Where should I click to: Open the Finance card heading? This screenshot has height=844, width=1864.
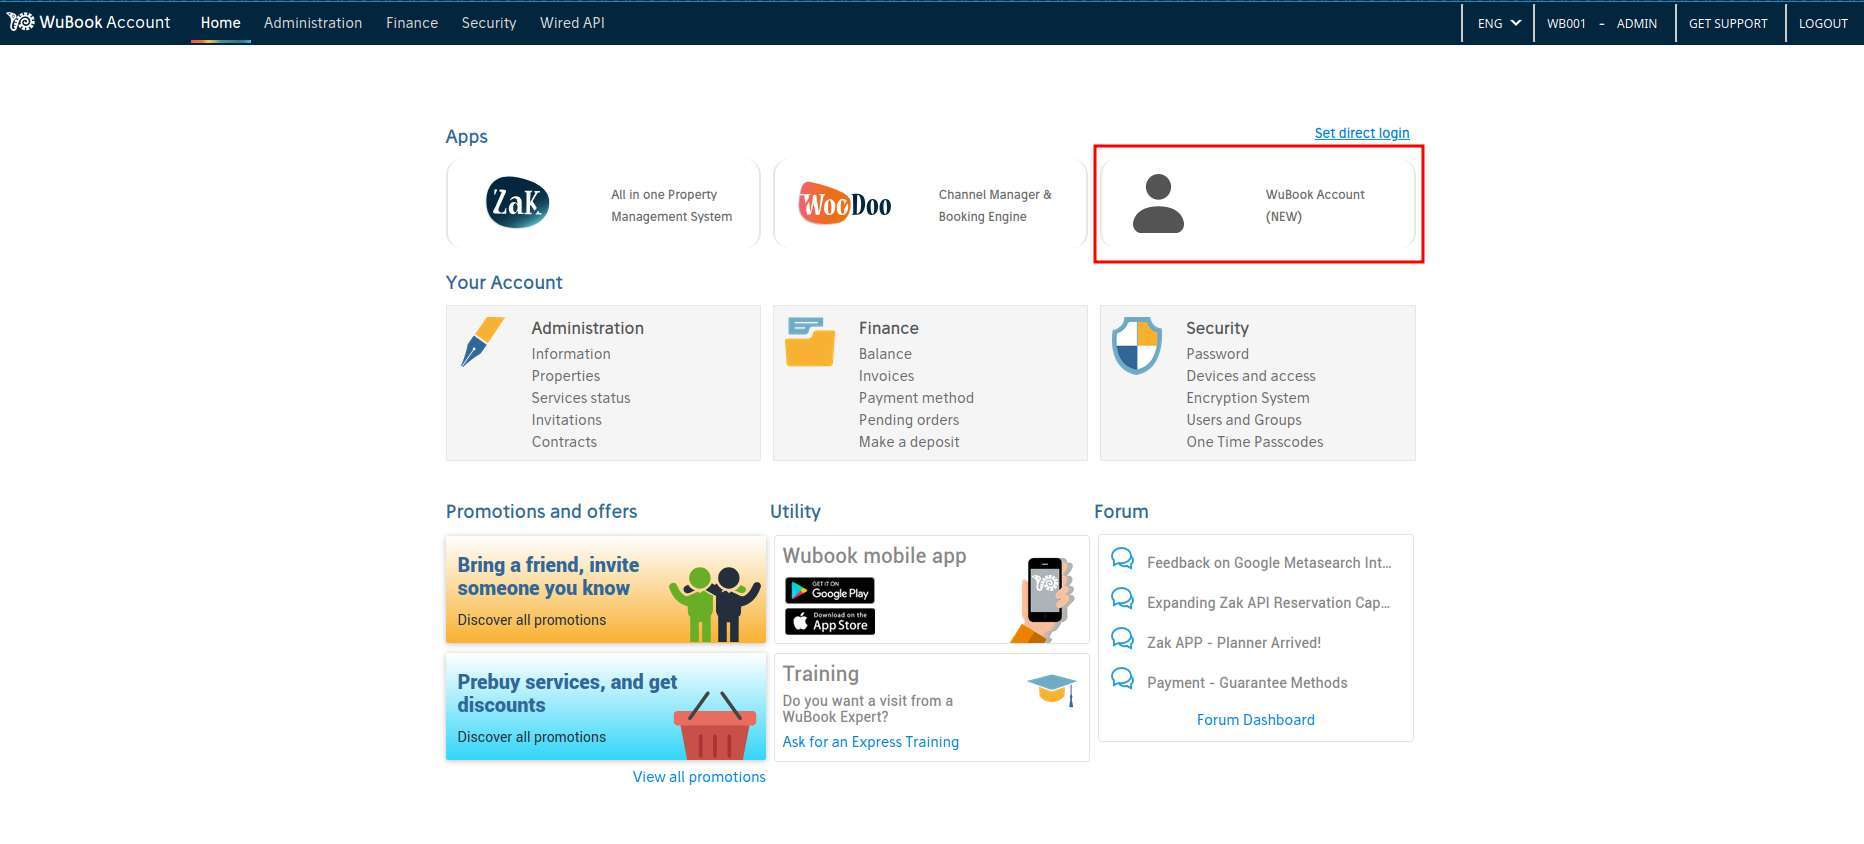click(x=888, y=328)
